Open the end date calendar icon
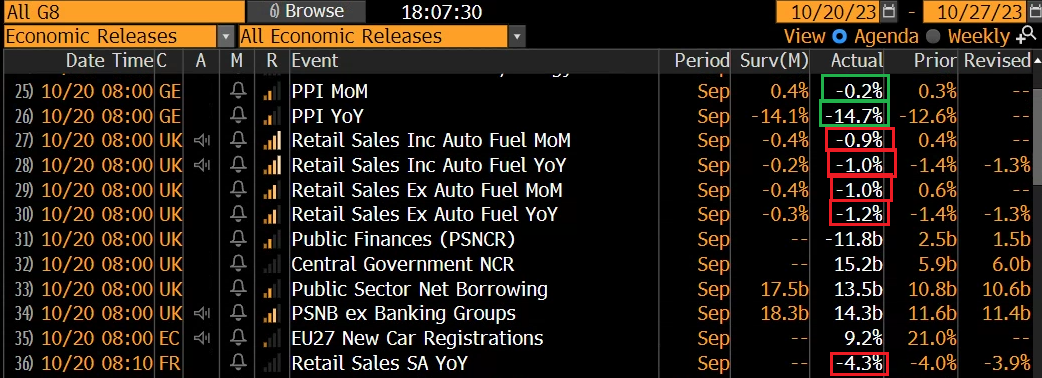 (1032, 12)
